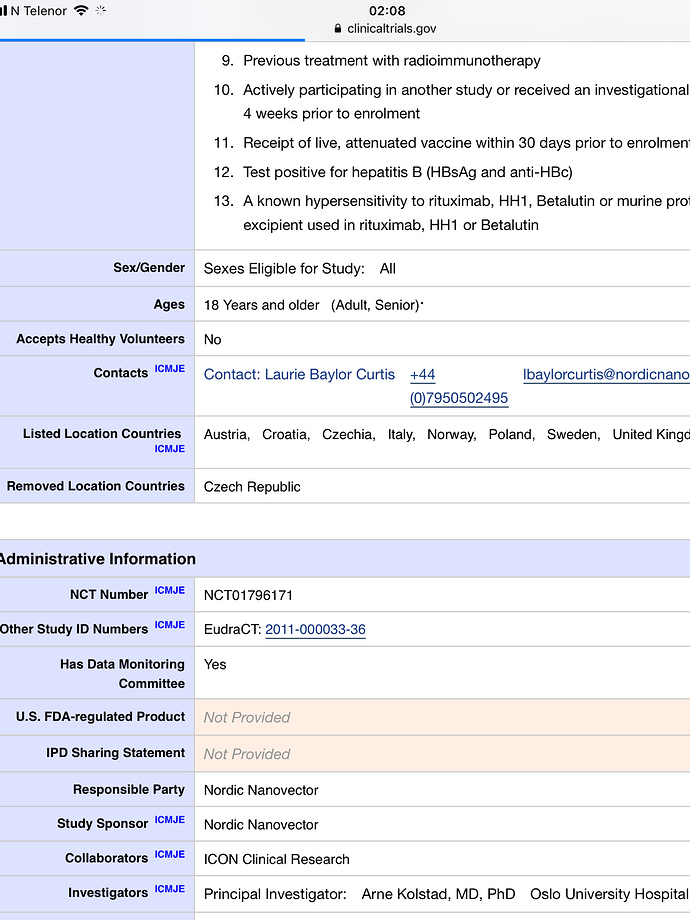Click the 'Accepts Healthy Volunteers' row label
This screenshot has height=920, width=690.
[100, 339]
